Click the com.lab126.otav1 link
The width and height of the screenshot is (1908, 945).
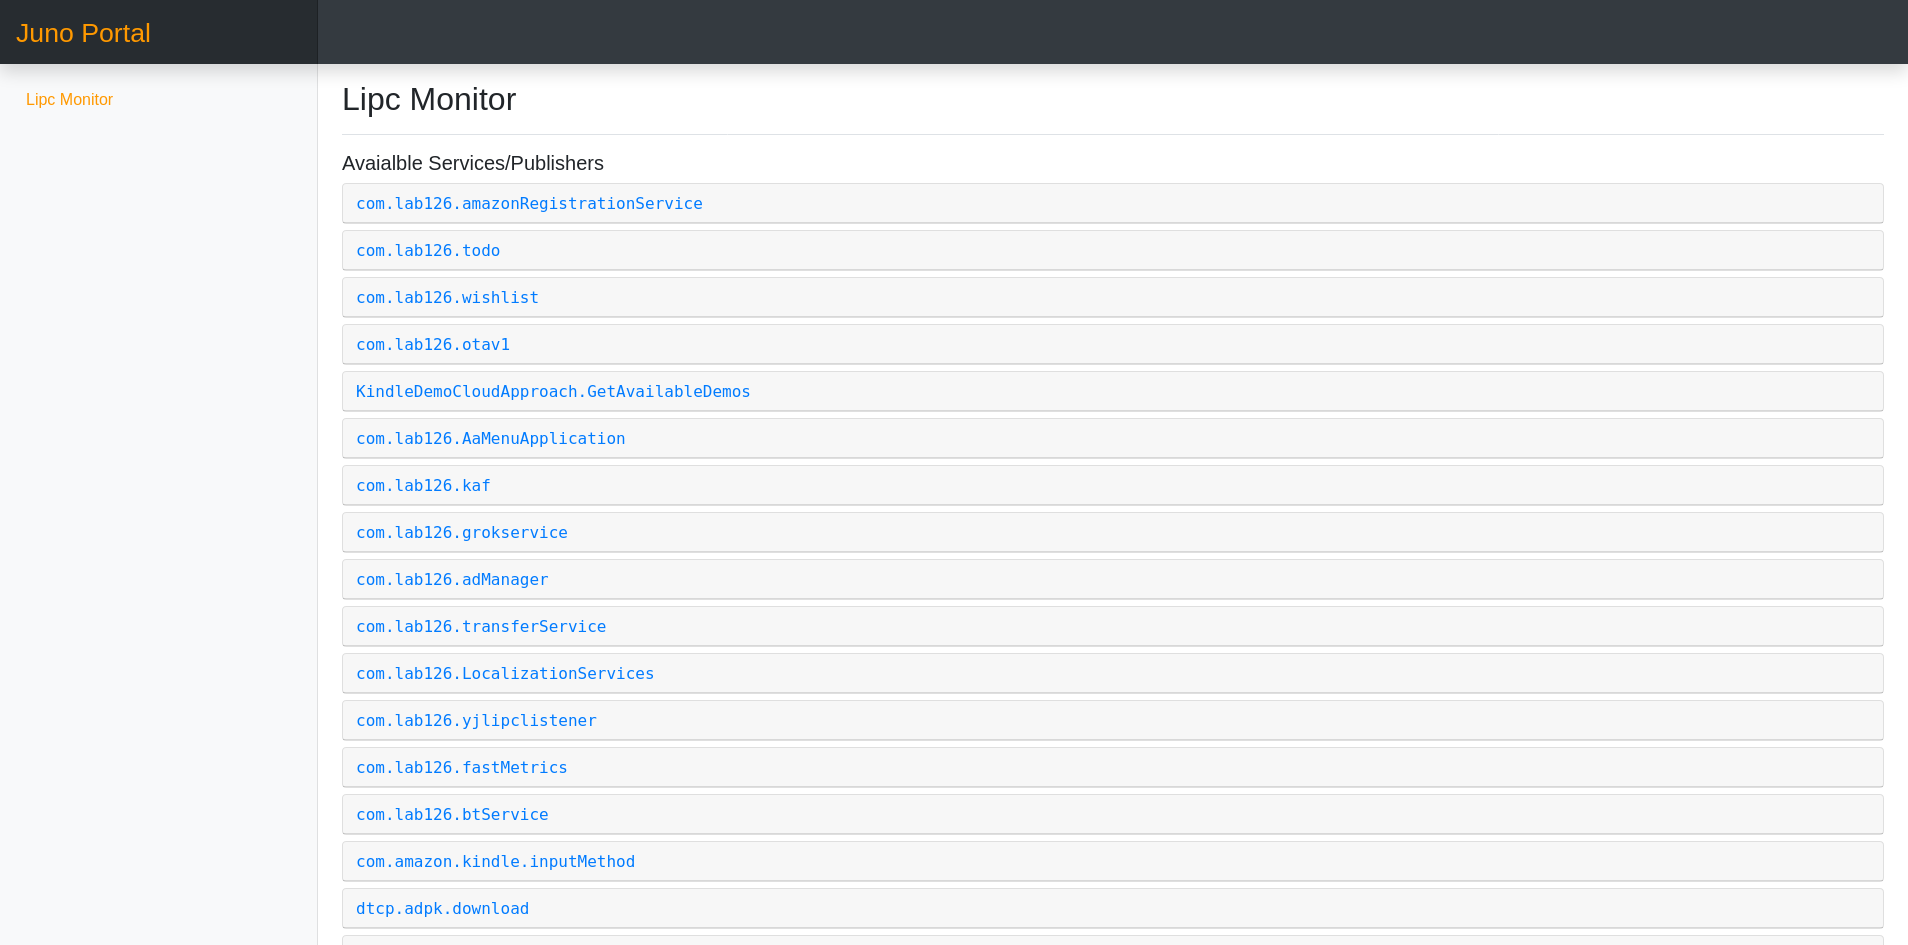point(433,345)
